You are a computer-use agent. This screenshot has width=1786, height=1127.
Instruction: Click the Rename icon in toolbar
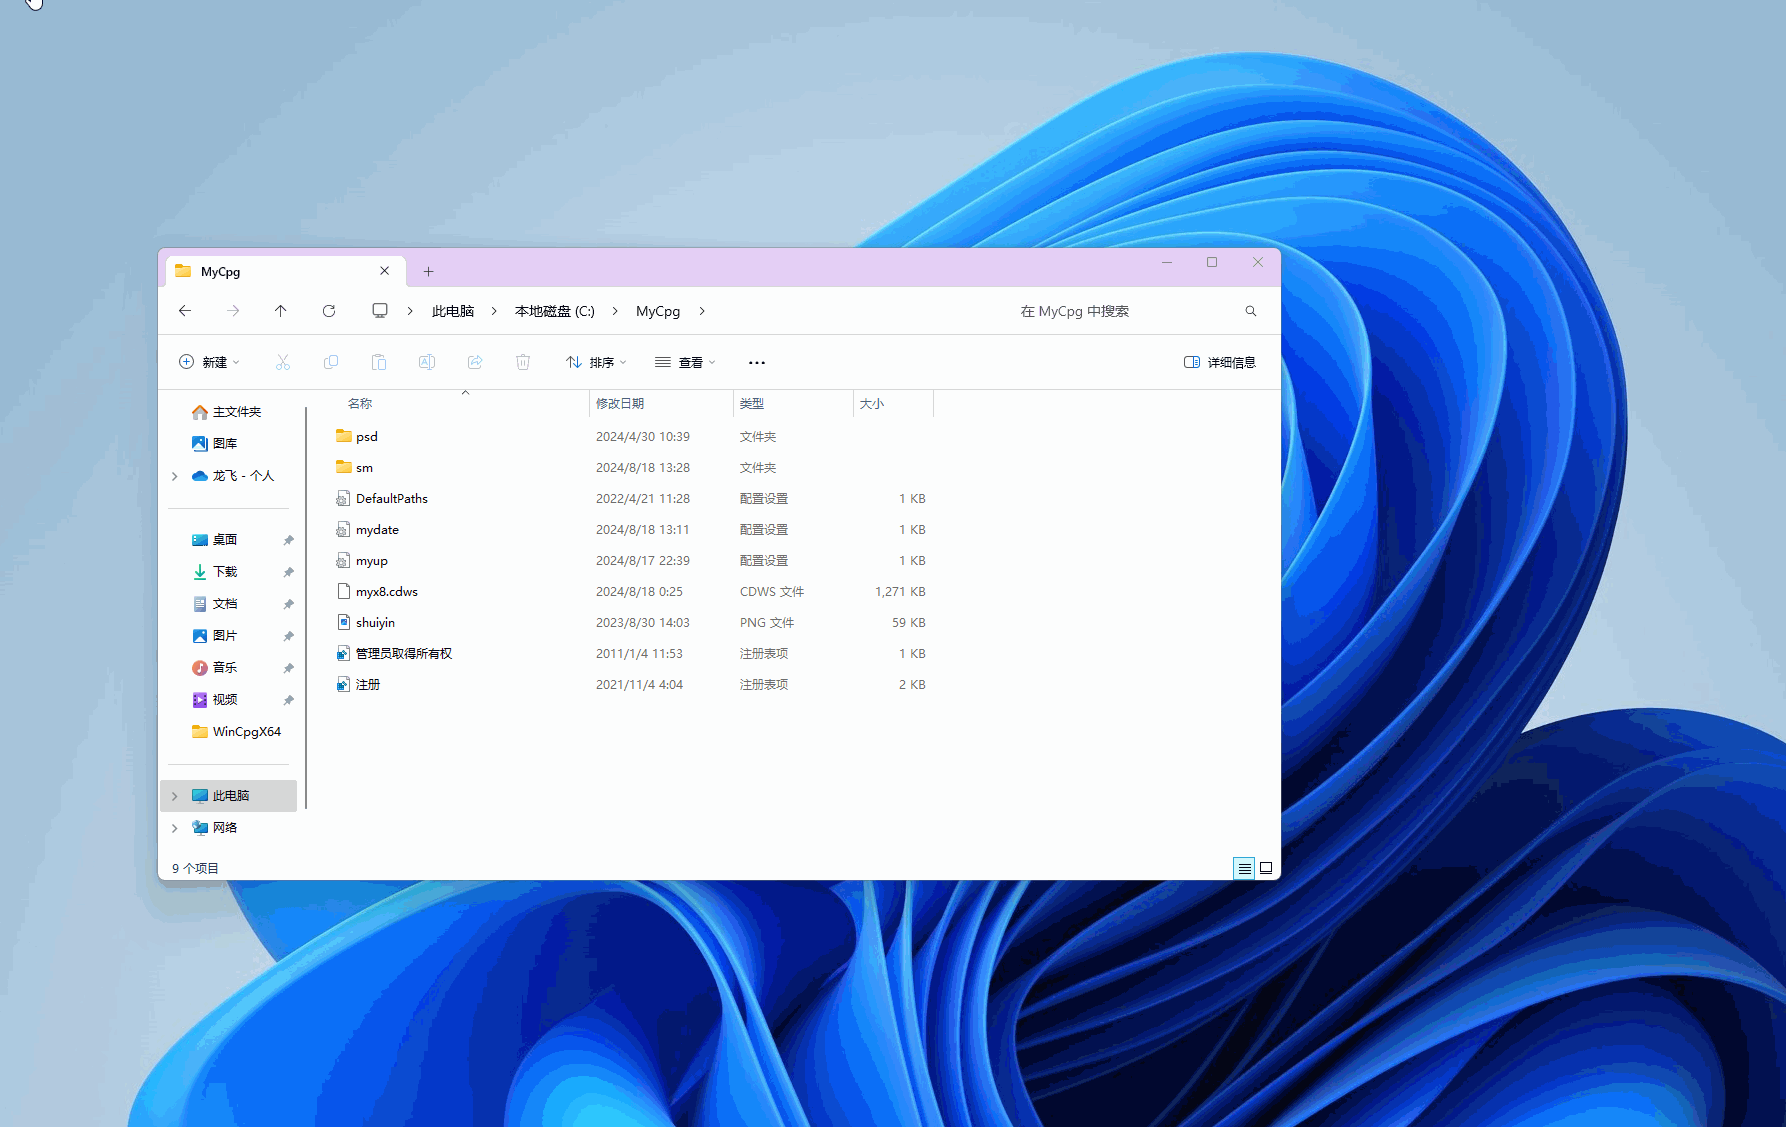(x=427, y=362)
